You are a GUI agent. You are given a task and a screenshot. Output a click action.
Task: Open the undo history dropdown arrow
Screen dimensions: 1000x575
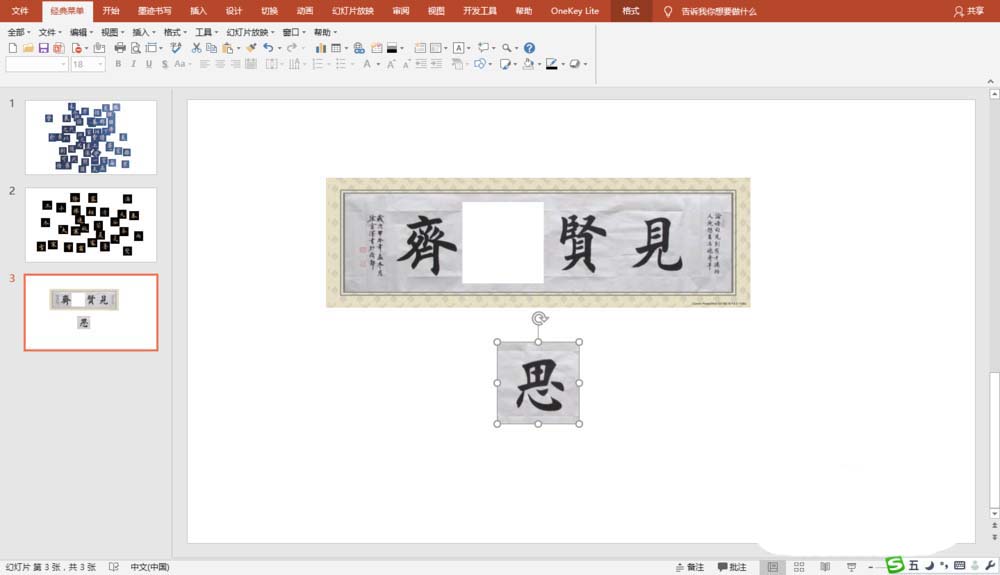(279, 48)
